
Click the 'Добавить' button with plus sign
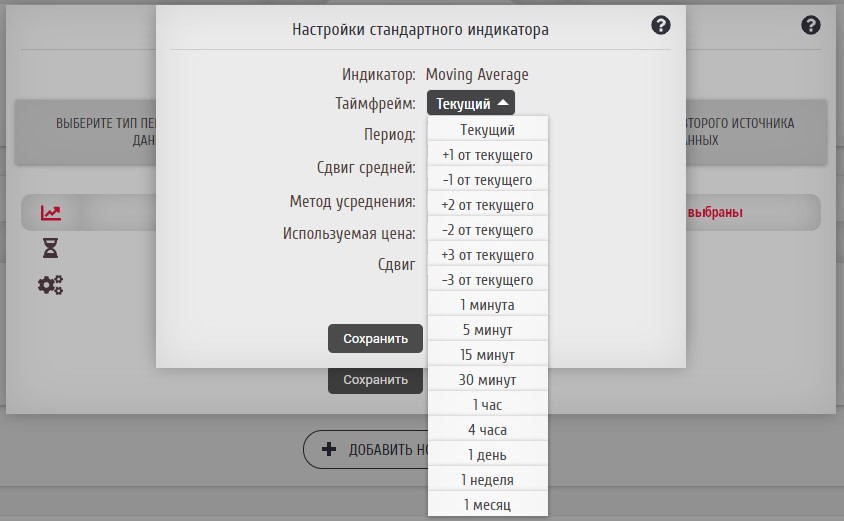(366, 450)
